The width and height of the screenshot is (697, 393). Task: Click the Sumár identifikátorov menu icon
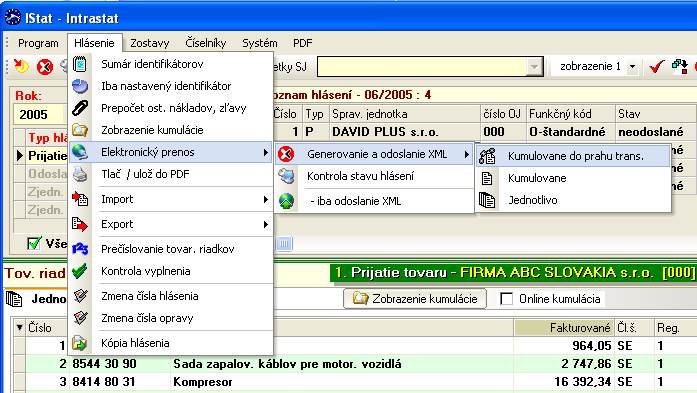click(x=80, y=64)
